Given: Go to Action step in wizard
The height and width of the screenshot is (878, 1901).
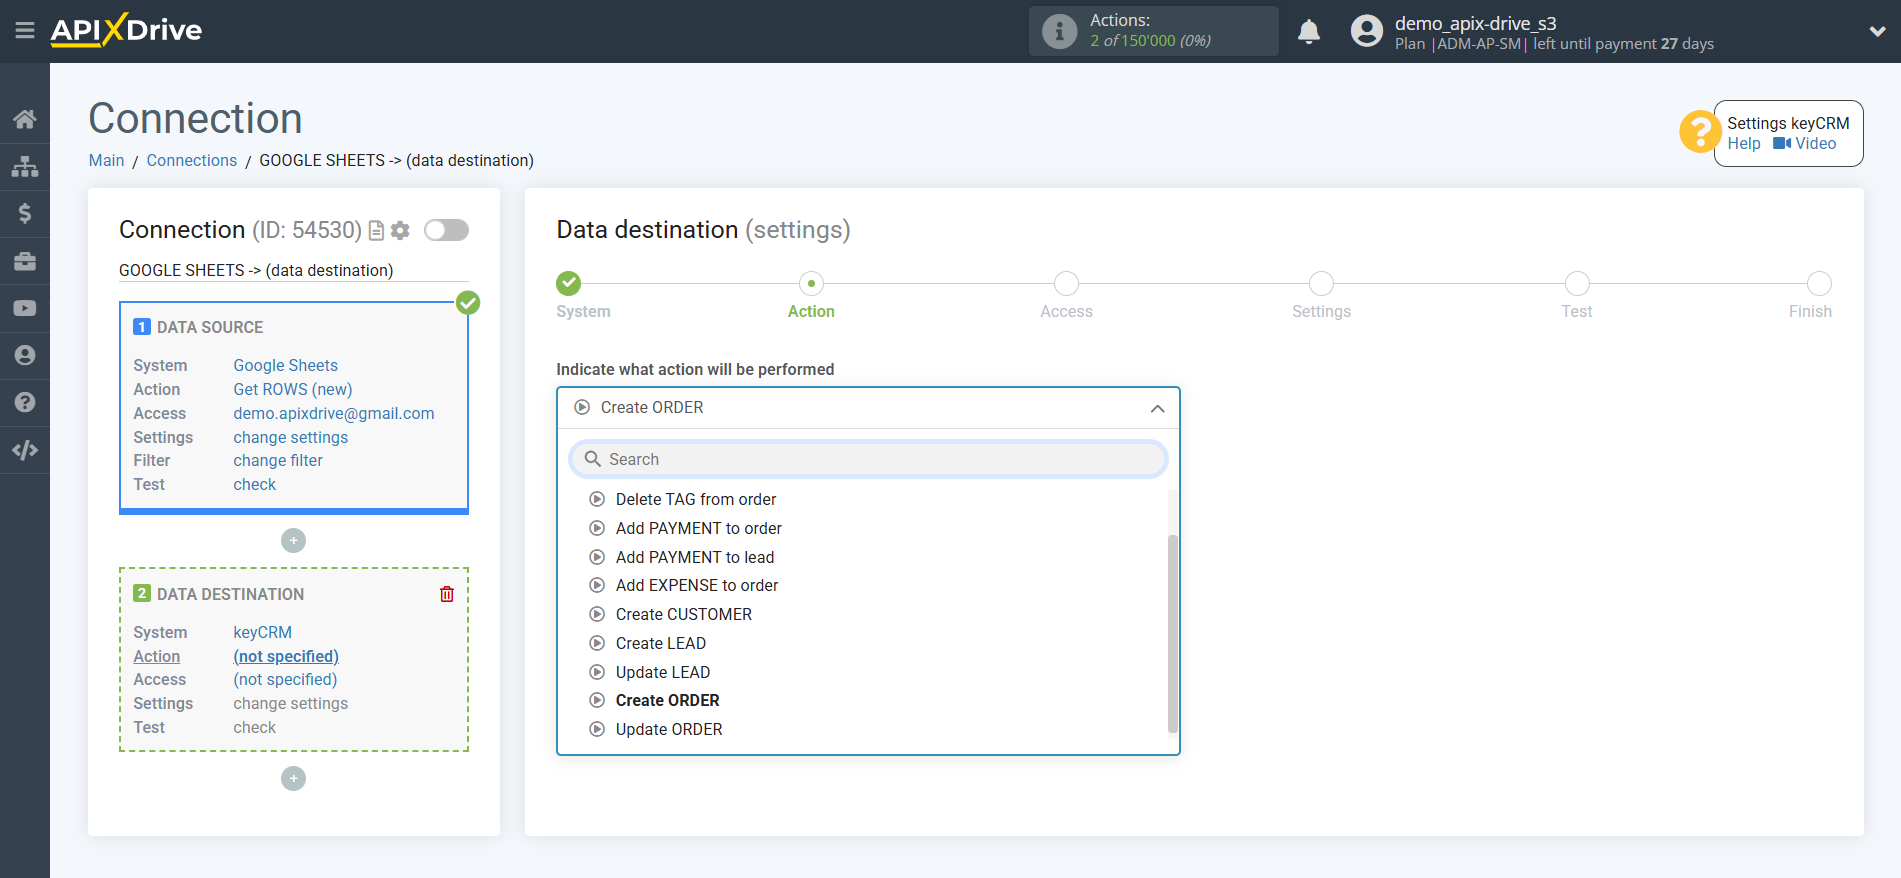Looking at the screenshot, I should (811, 284).
